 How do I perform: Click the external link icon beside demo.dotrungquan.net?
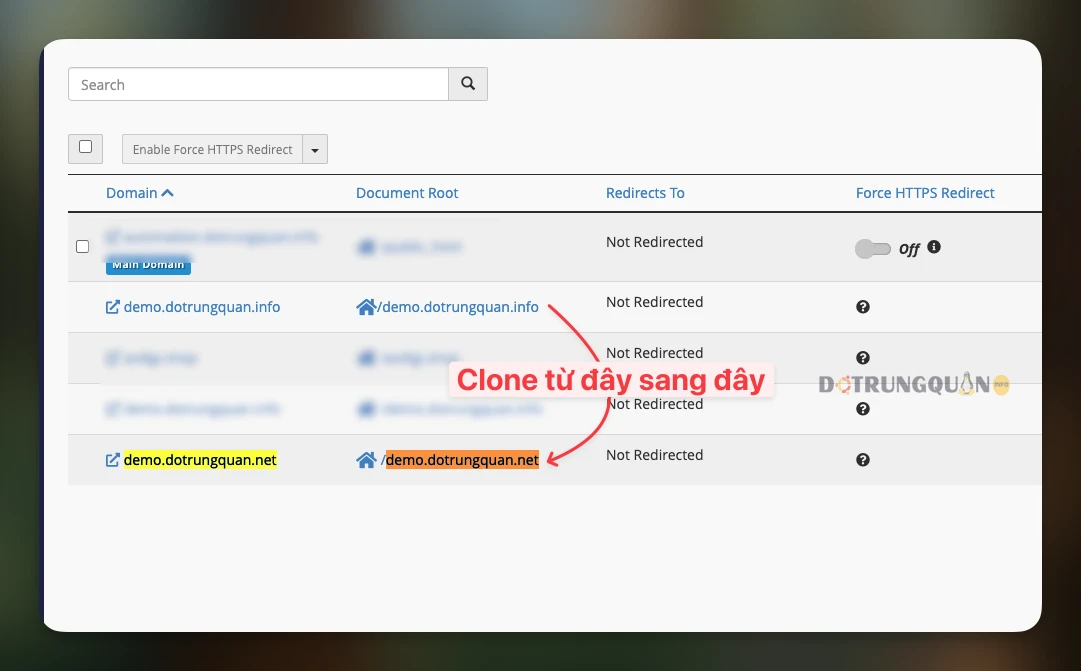(113, 461)
